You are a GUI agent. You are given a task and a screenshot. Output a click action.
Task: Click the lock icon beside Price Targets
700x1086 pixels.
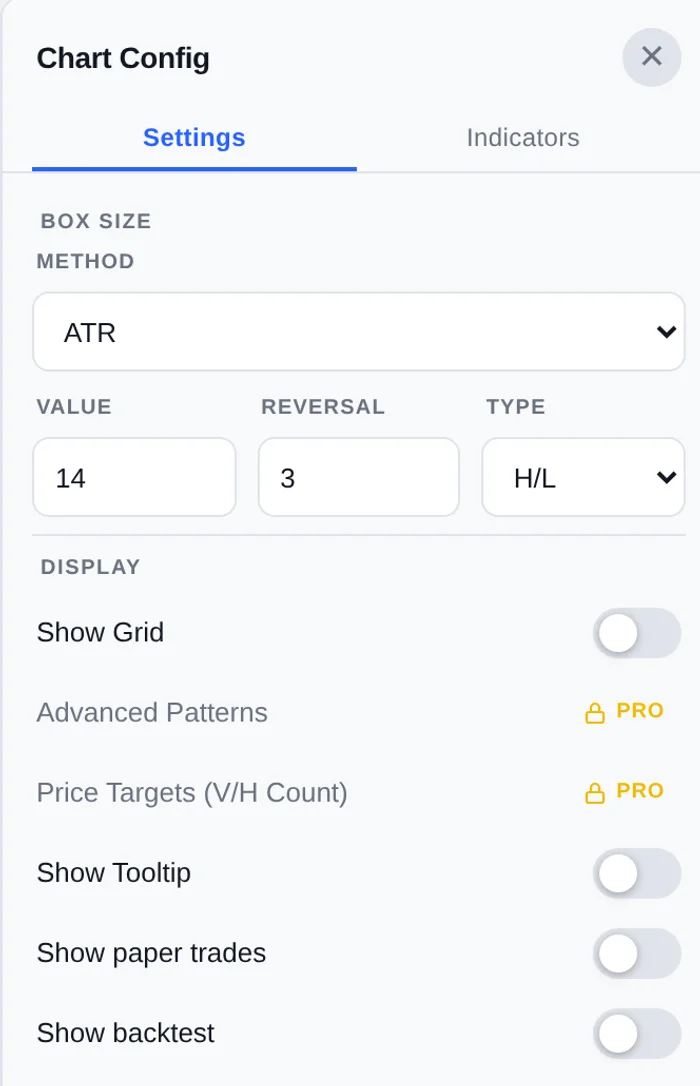[x=595, y=793]
